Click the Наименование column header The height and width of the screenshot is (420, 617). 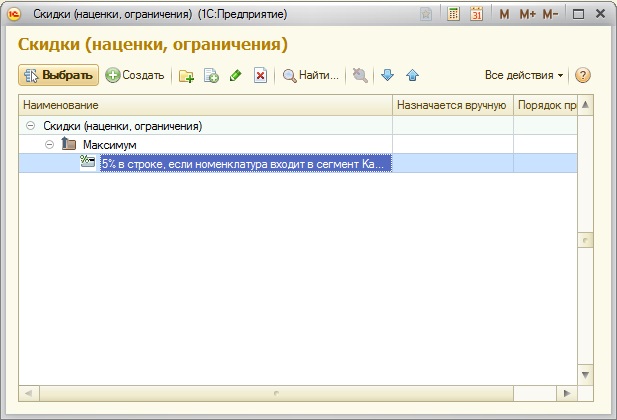pos(205,105)
